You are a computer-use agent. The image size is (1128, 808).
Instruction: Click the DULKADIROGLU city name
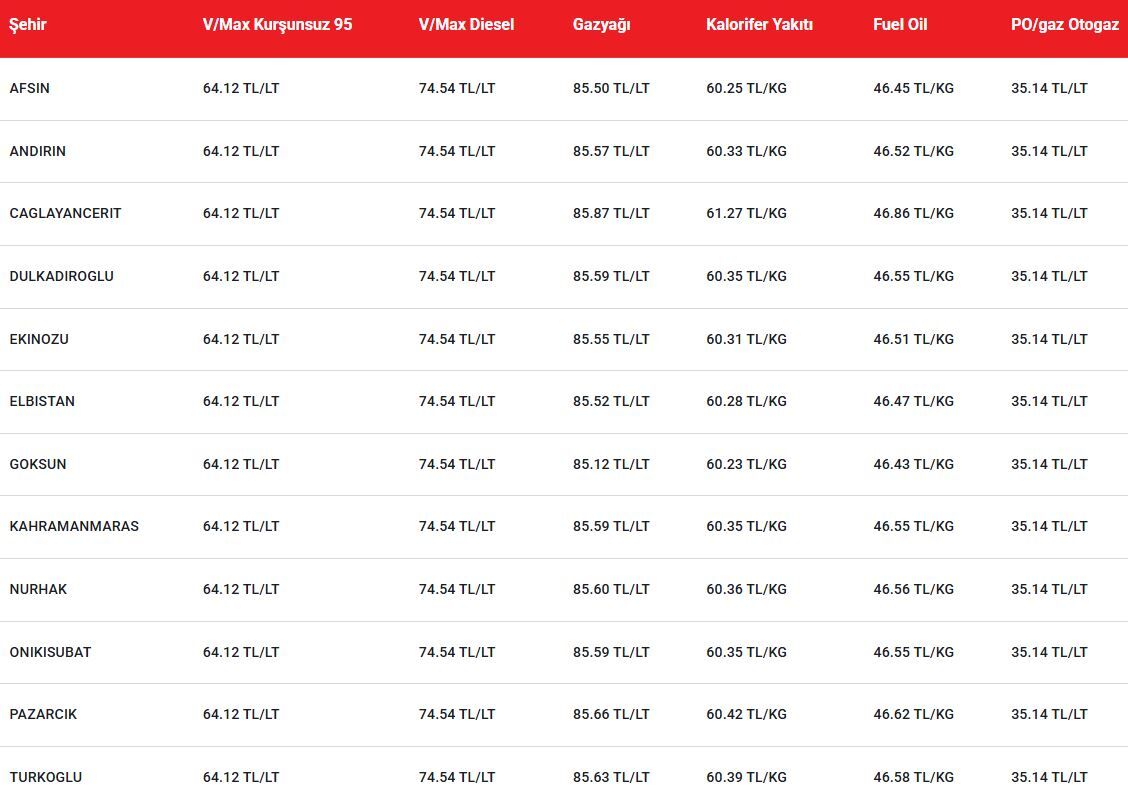[61, 276]
